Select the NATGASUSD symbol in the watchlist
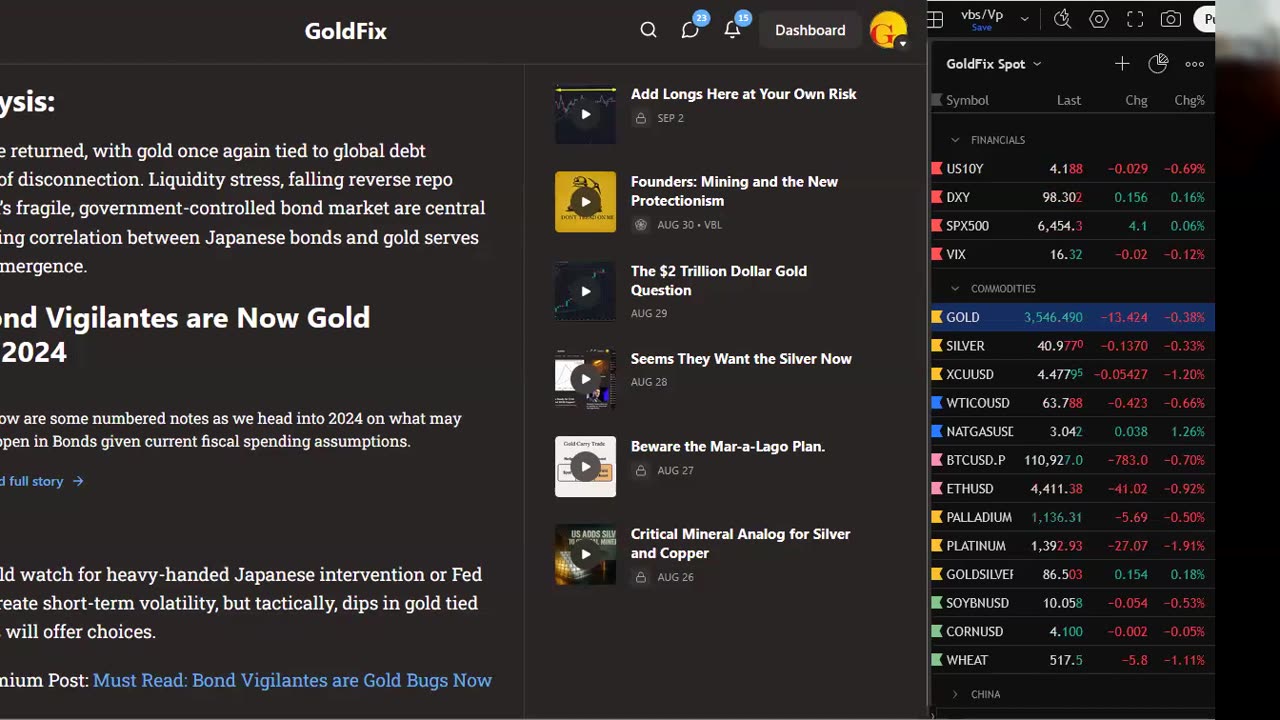The image size is (1280, 720). coord(980,432)
